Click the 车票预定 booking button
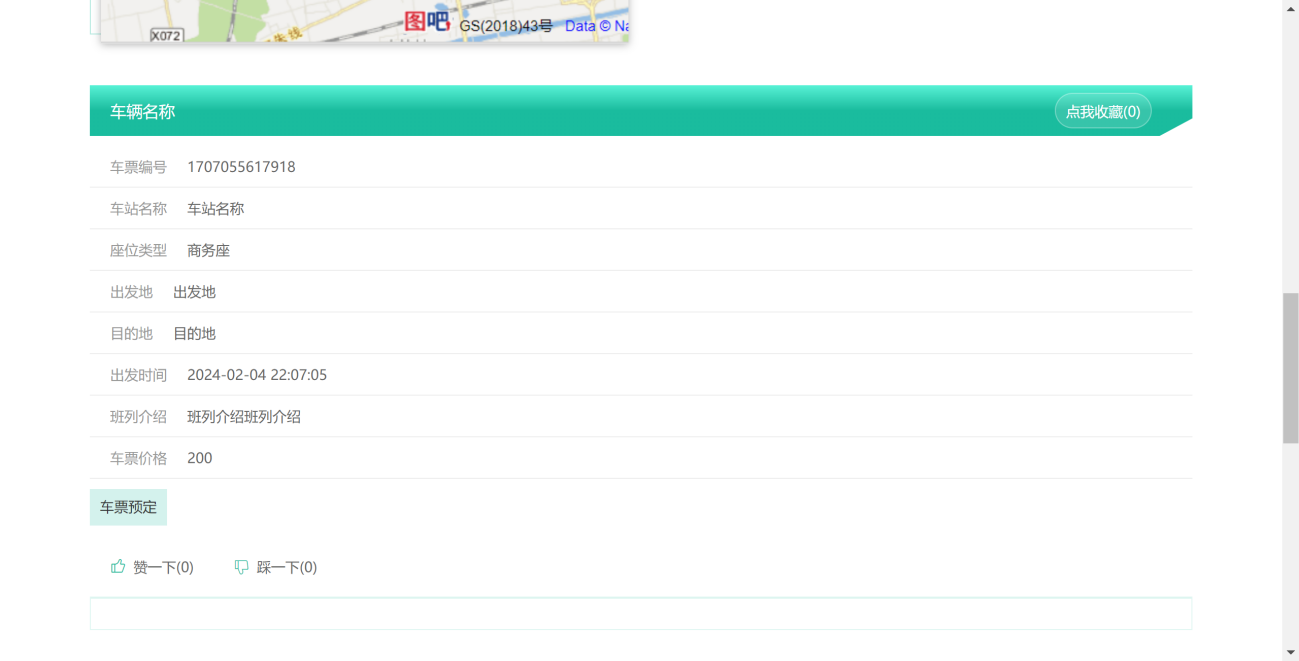Viewport: 1299px width, 661px height. click(x=128, y=507)
